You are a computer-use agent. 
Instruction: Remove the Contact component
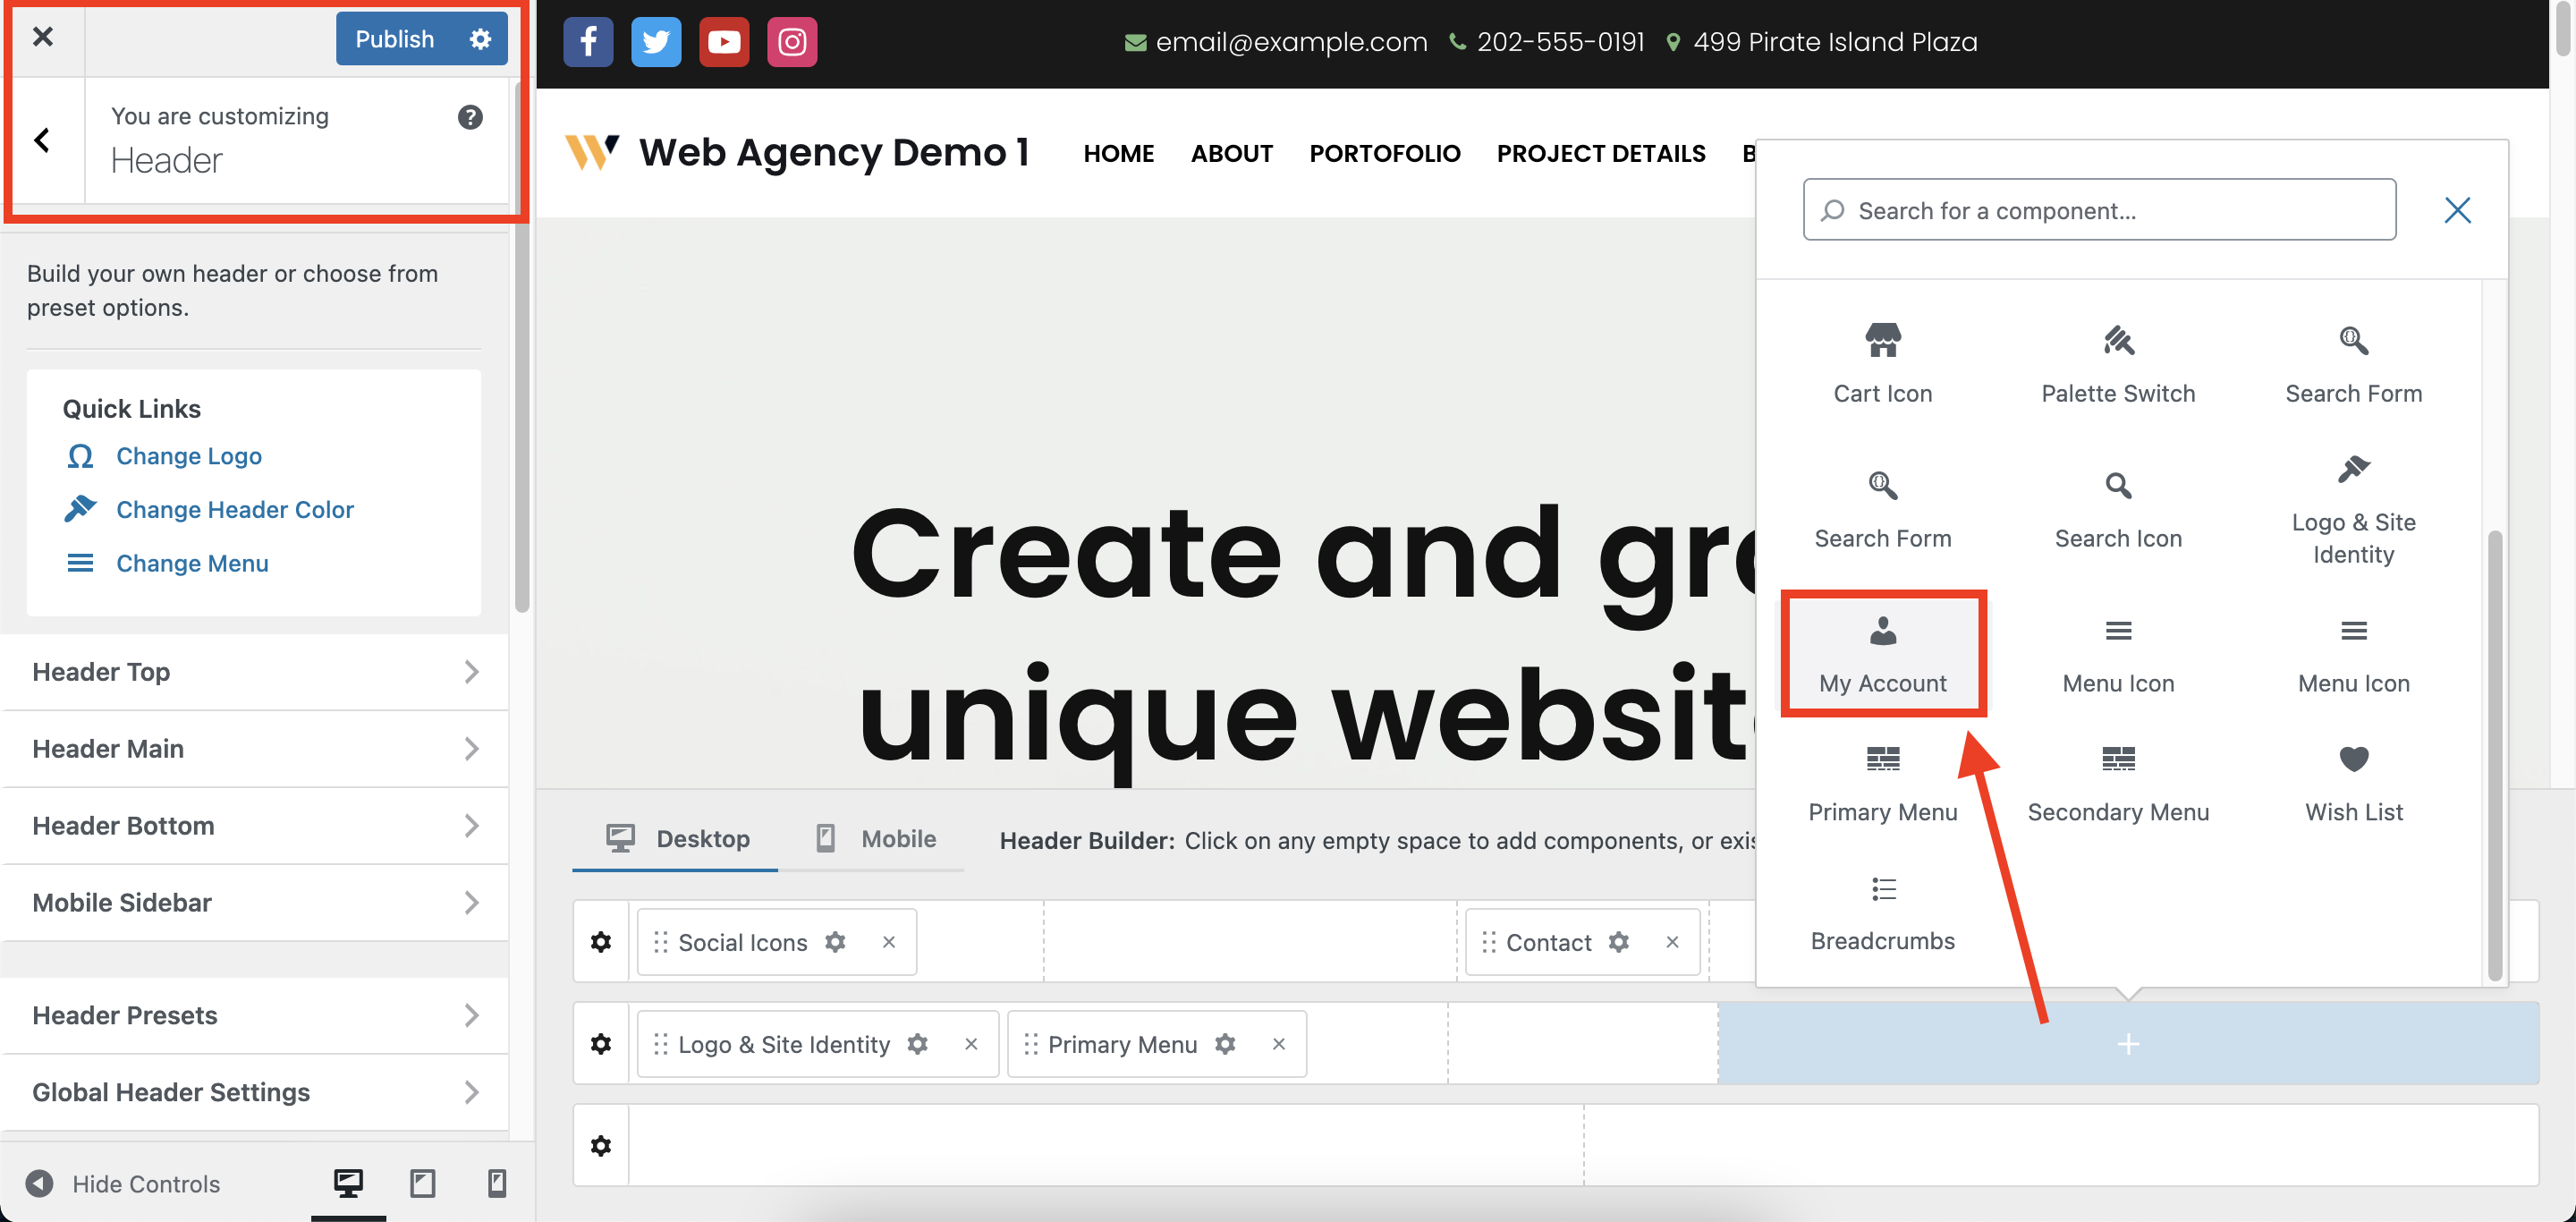point(1672,942)
